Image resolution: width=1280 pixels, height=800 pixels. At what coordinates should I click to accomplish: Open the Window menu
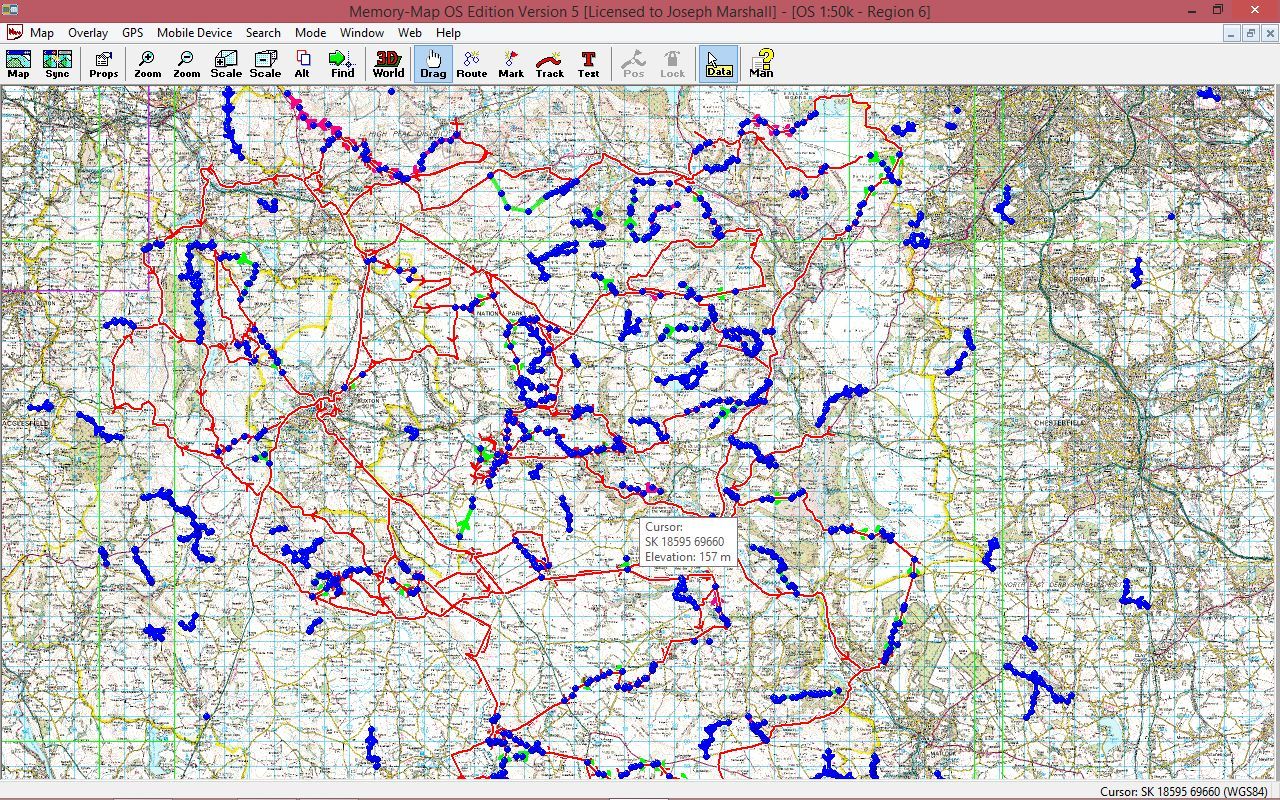click(x=362, y=33)
